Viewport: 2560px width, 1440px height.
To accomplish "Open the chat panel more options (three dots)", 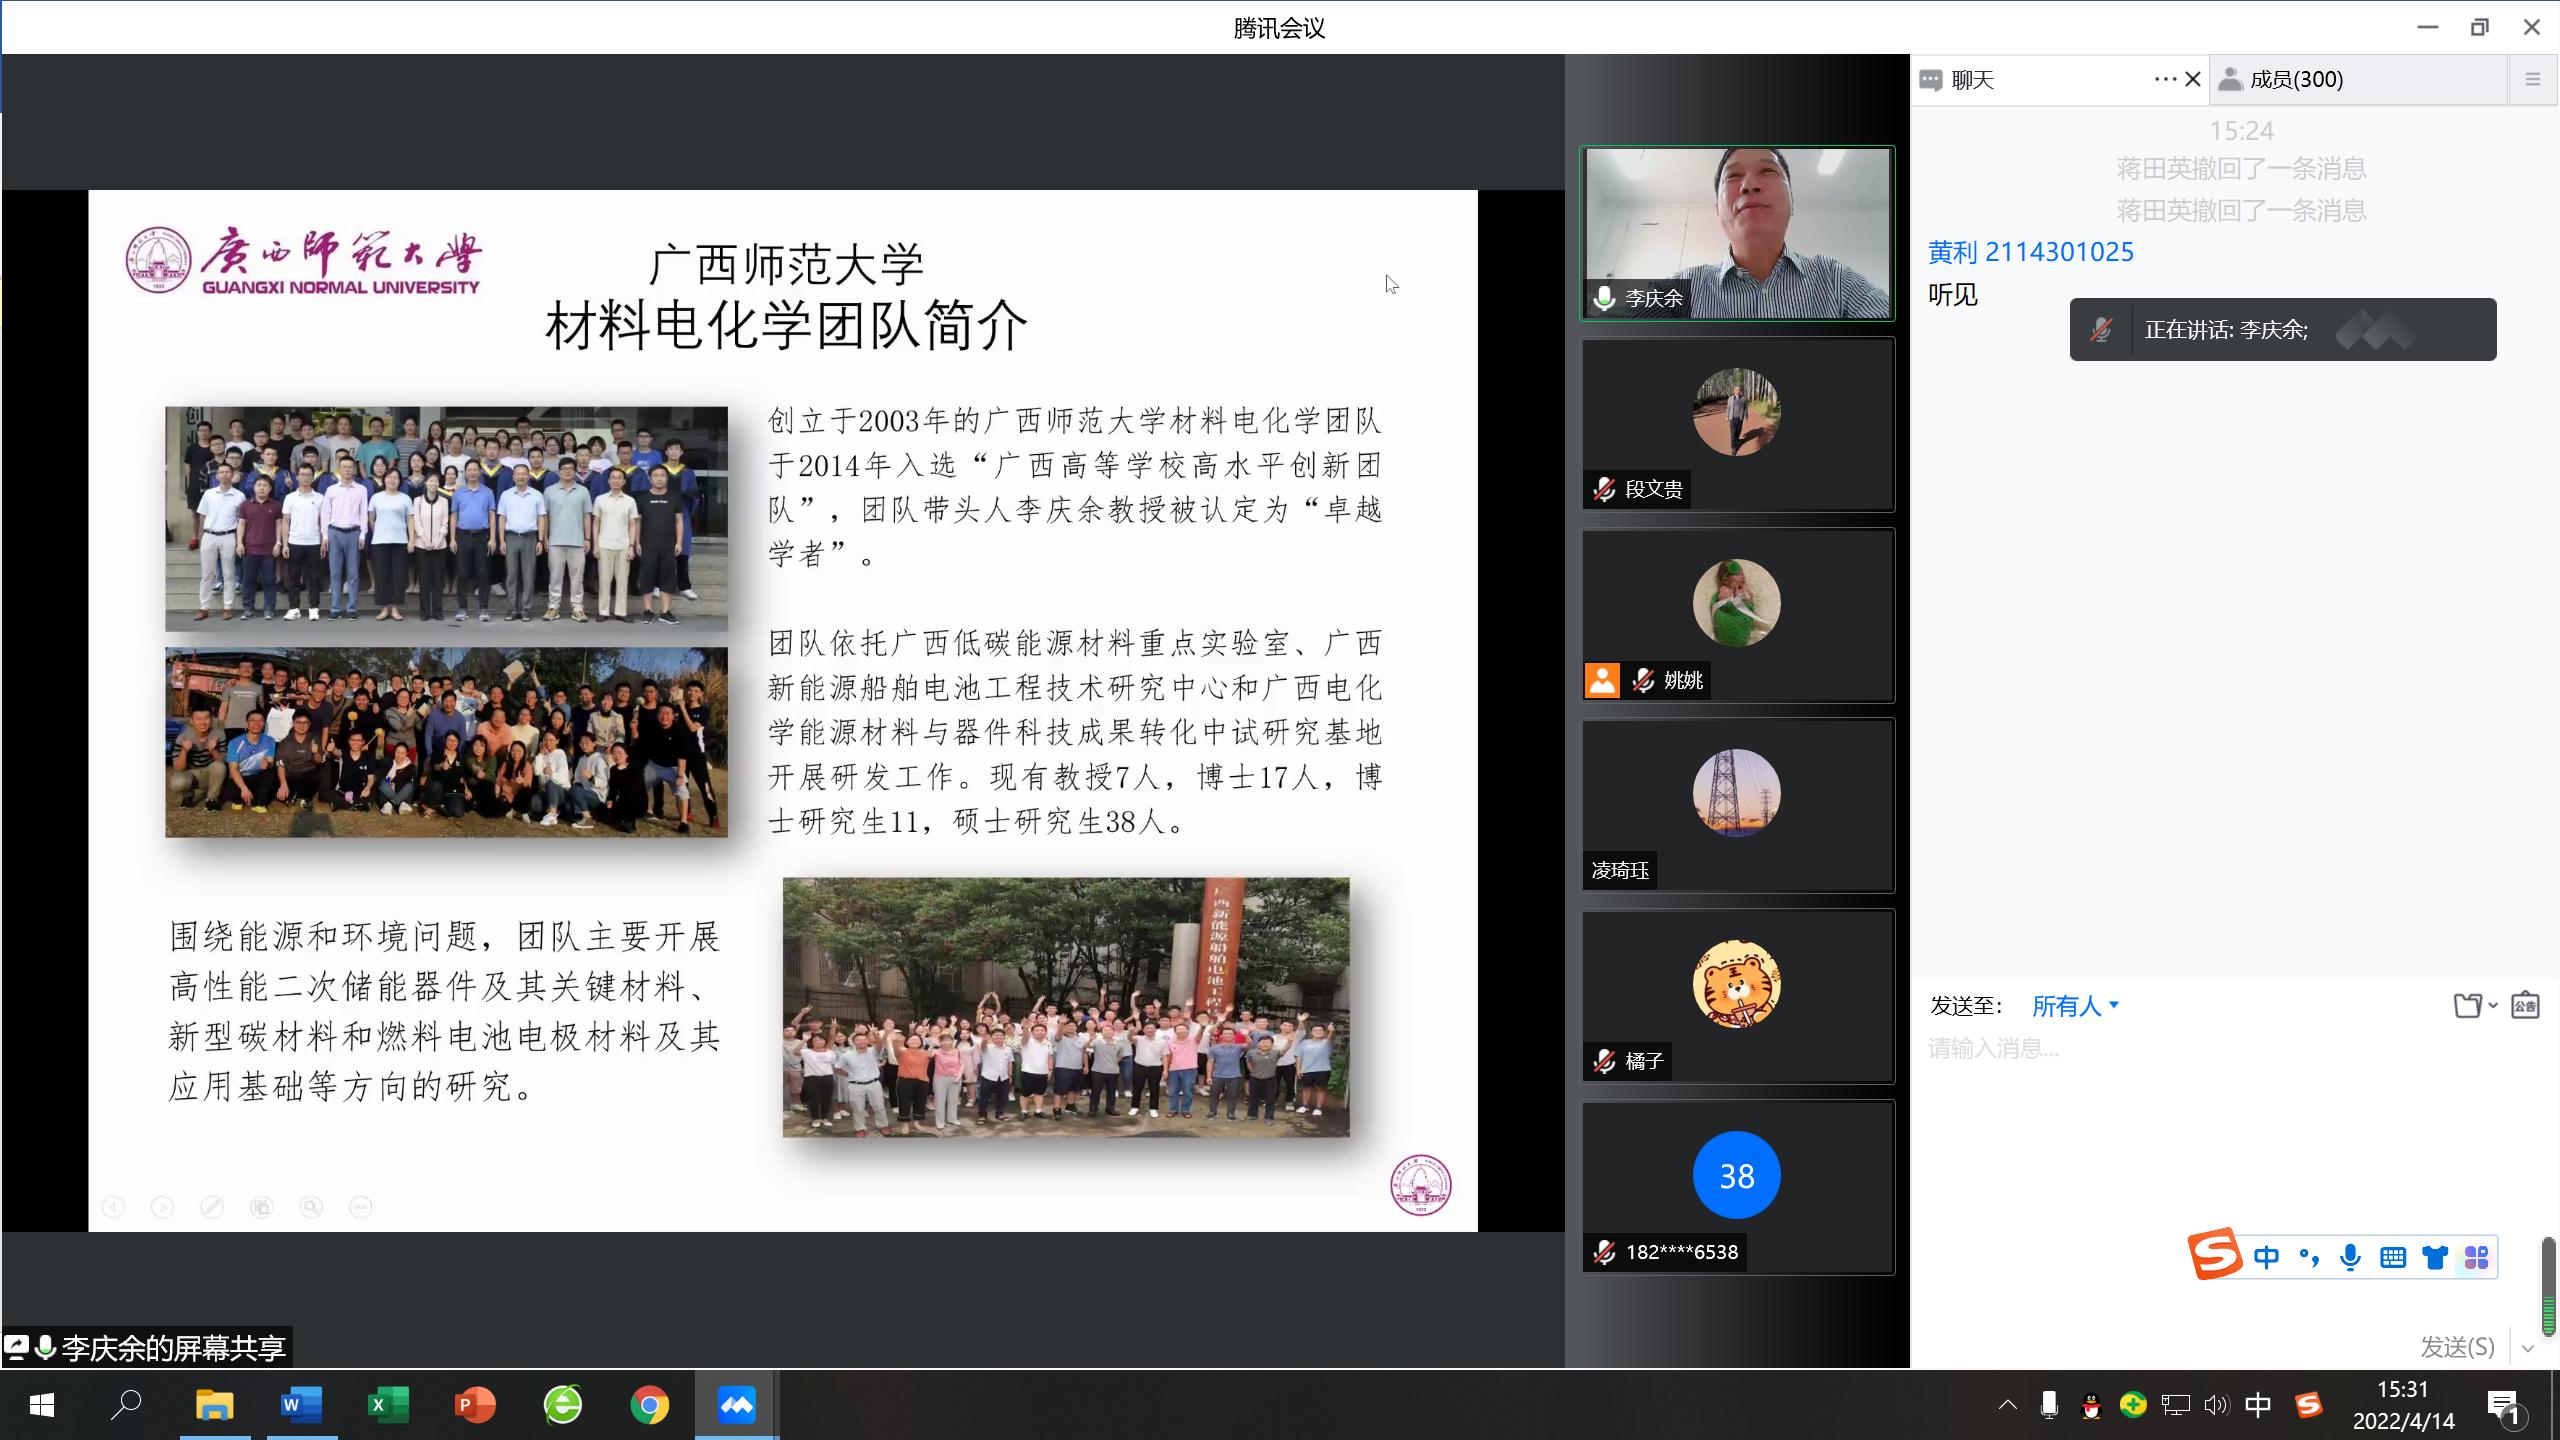I will pyautogui.click(x=2164, y=79).
